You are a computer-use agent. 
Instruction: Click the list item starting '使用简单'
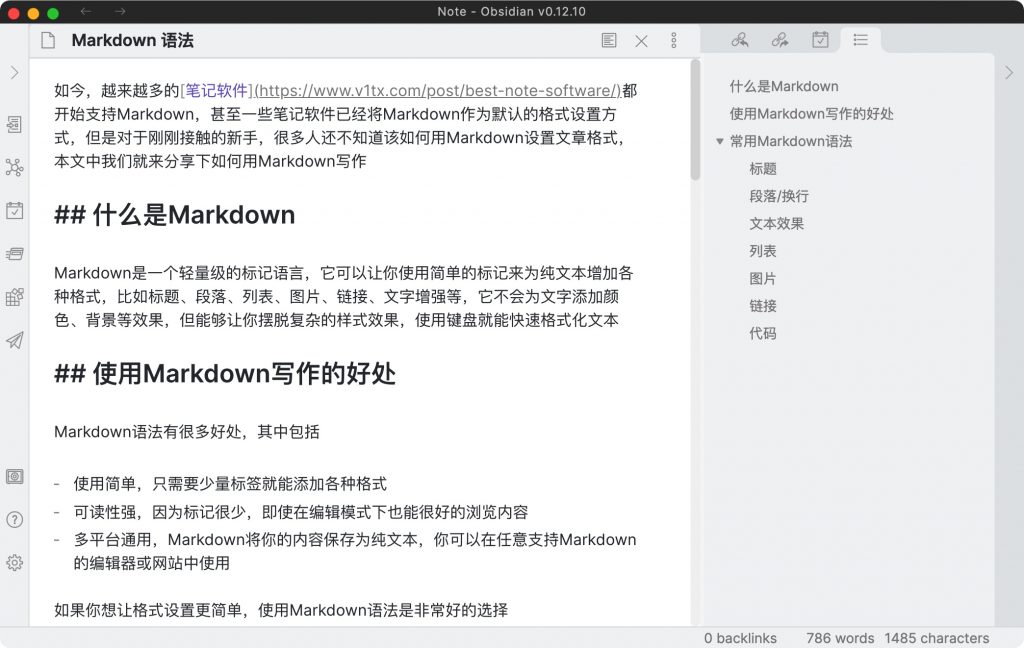coord(230,483)
